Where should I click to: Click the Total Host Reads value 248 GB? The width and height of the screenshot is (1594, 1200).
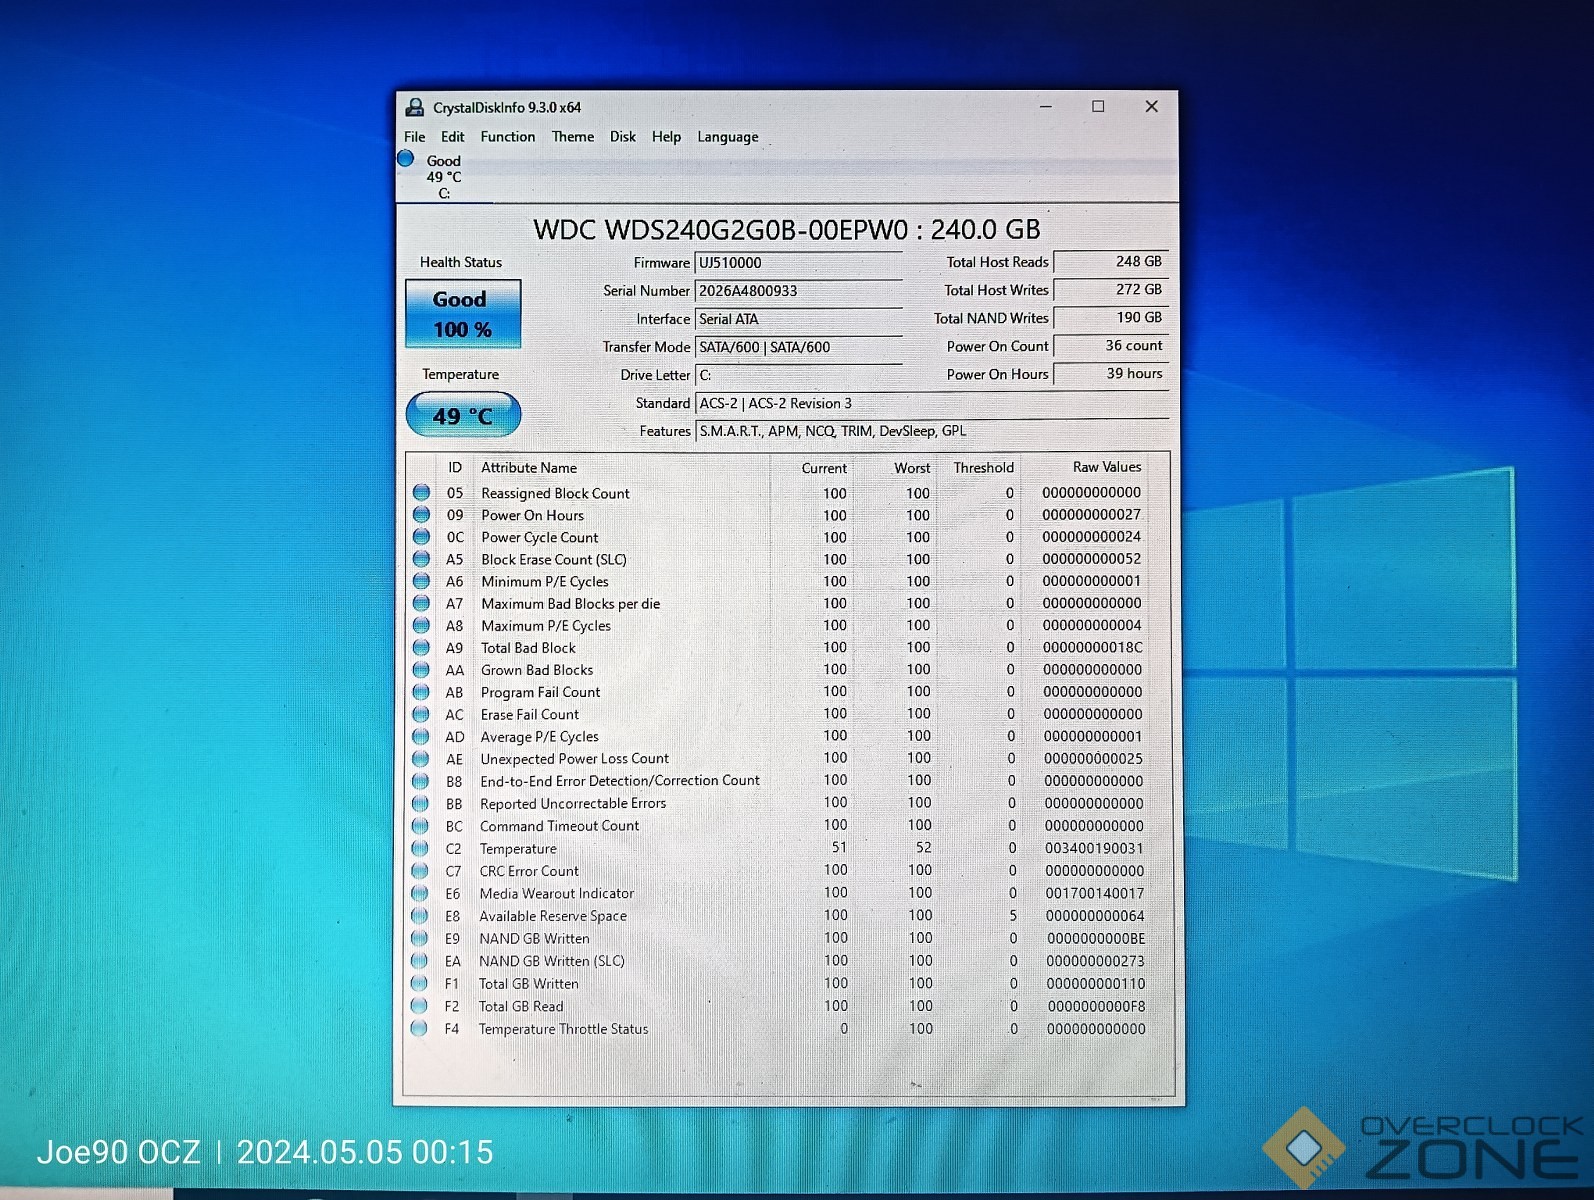(x=1111, y=261)
